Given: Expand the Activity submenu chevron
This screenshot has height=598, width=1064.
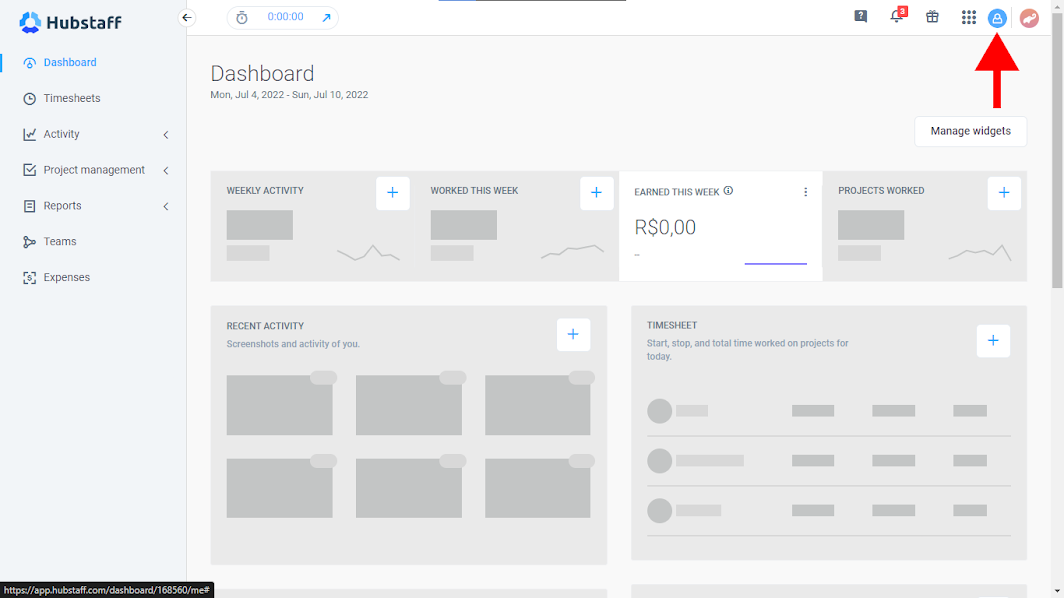Looking at the screenshot, I should (166, 134).
